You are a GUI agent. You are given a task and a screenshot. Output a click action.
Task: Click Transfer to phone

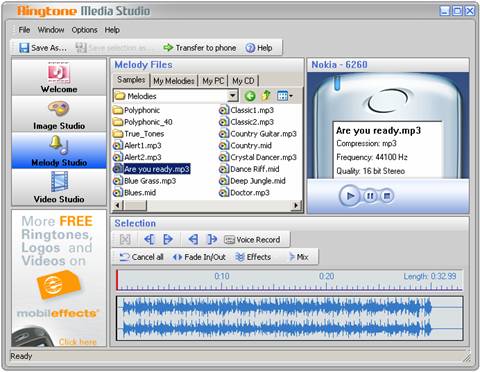pyautogui.click(x=200, y=48)
